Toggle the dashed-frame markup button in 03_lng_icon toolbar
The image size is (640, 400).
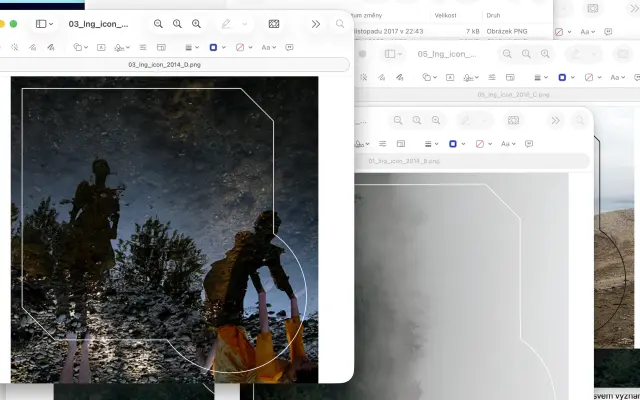pos(274,23)
